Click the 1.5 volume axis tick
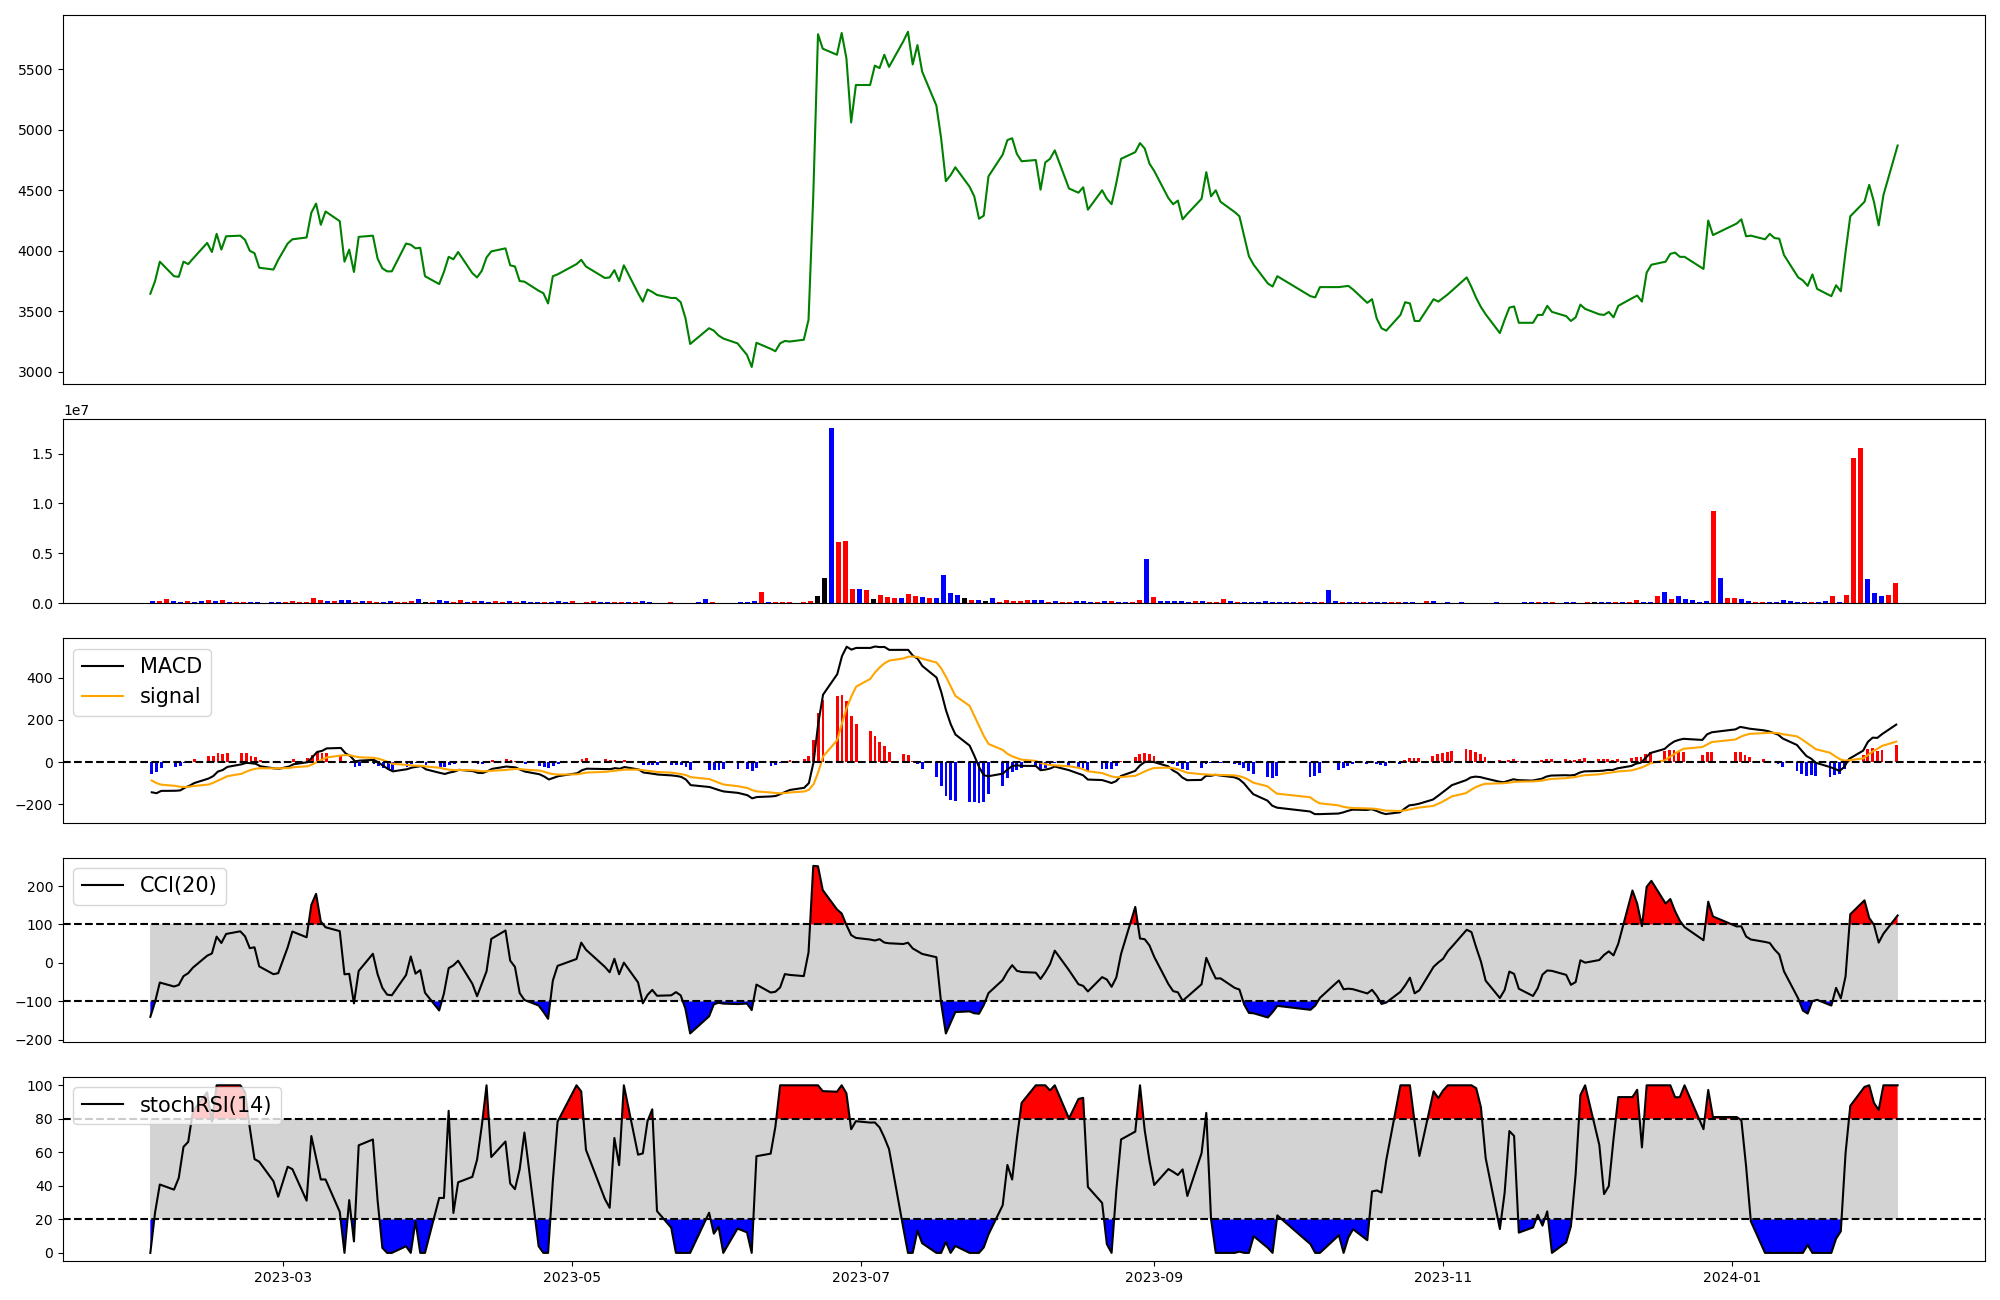 (44, 454)
